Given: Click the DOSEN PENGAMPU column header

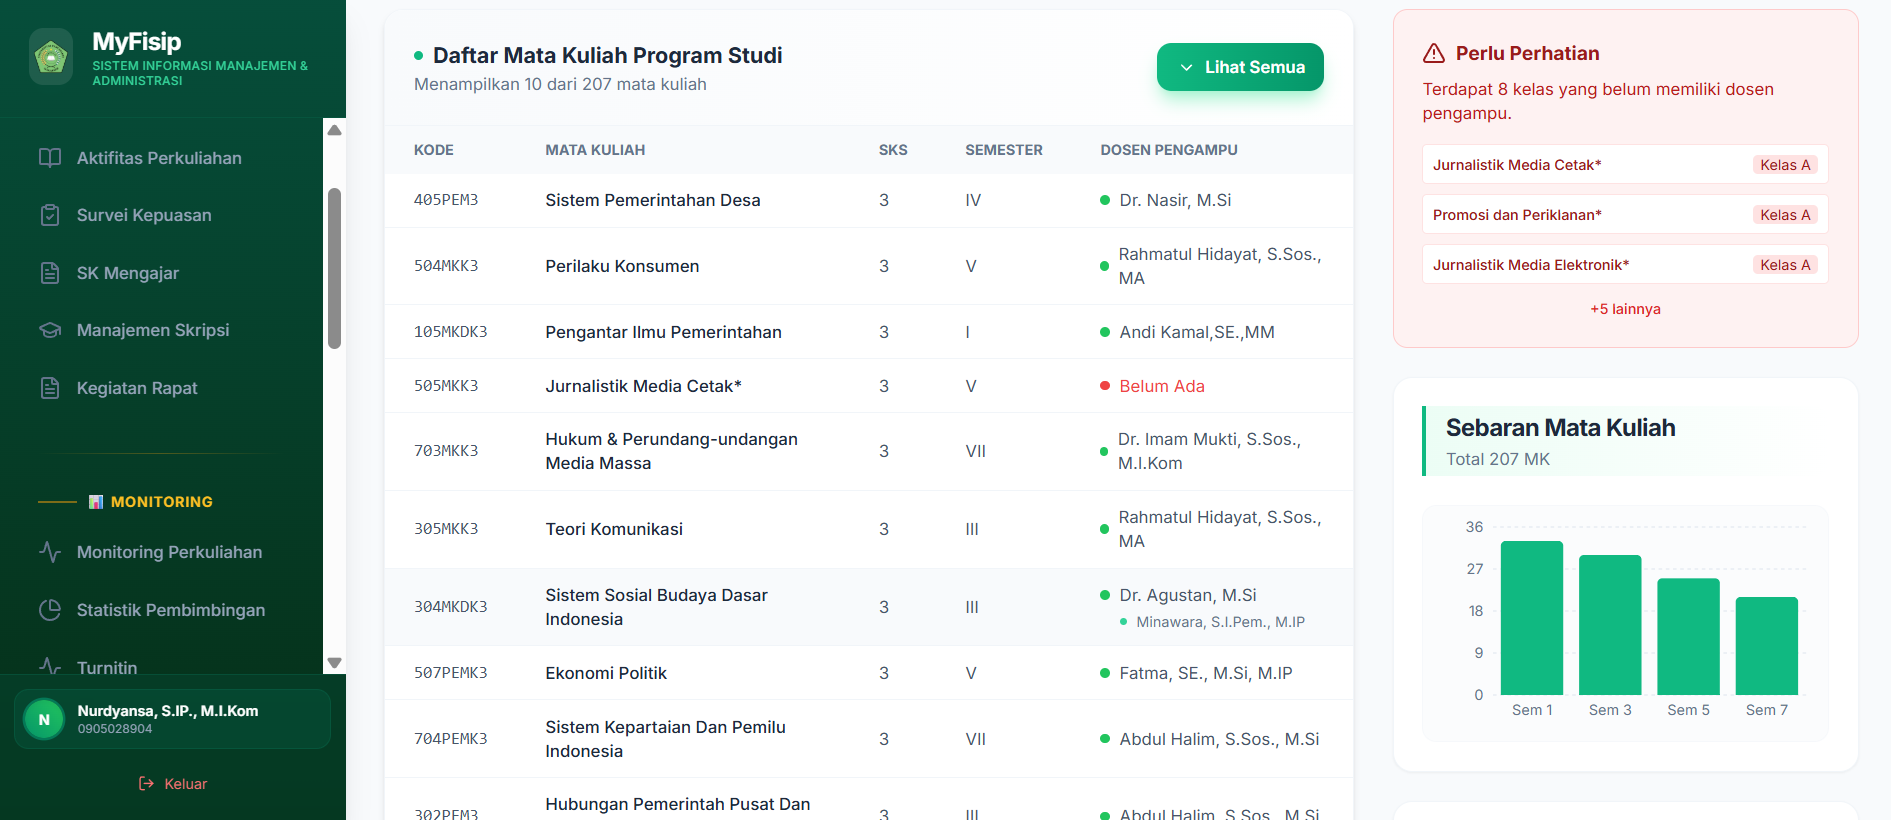Looking at the screenshot, I should (1168, 150).
